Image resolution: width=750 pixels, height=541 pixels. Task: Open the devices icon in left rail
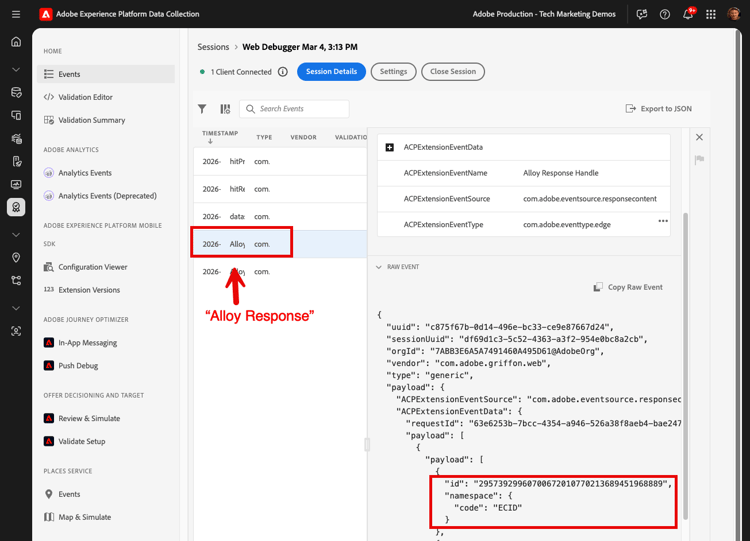coord(16,115)
